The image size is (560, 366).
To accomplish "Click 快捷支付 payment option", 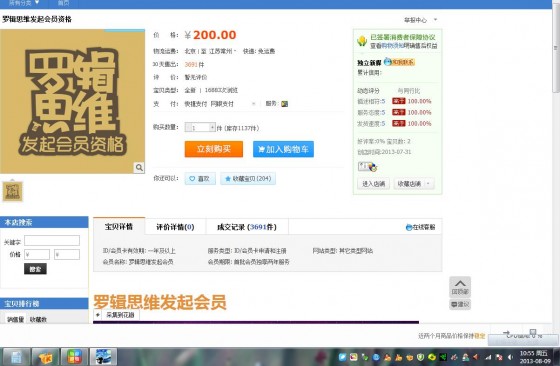I will tap(196, 104).
